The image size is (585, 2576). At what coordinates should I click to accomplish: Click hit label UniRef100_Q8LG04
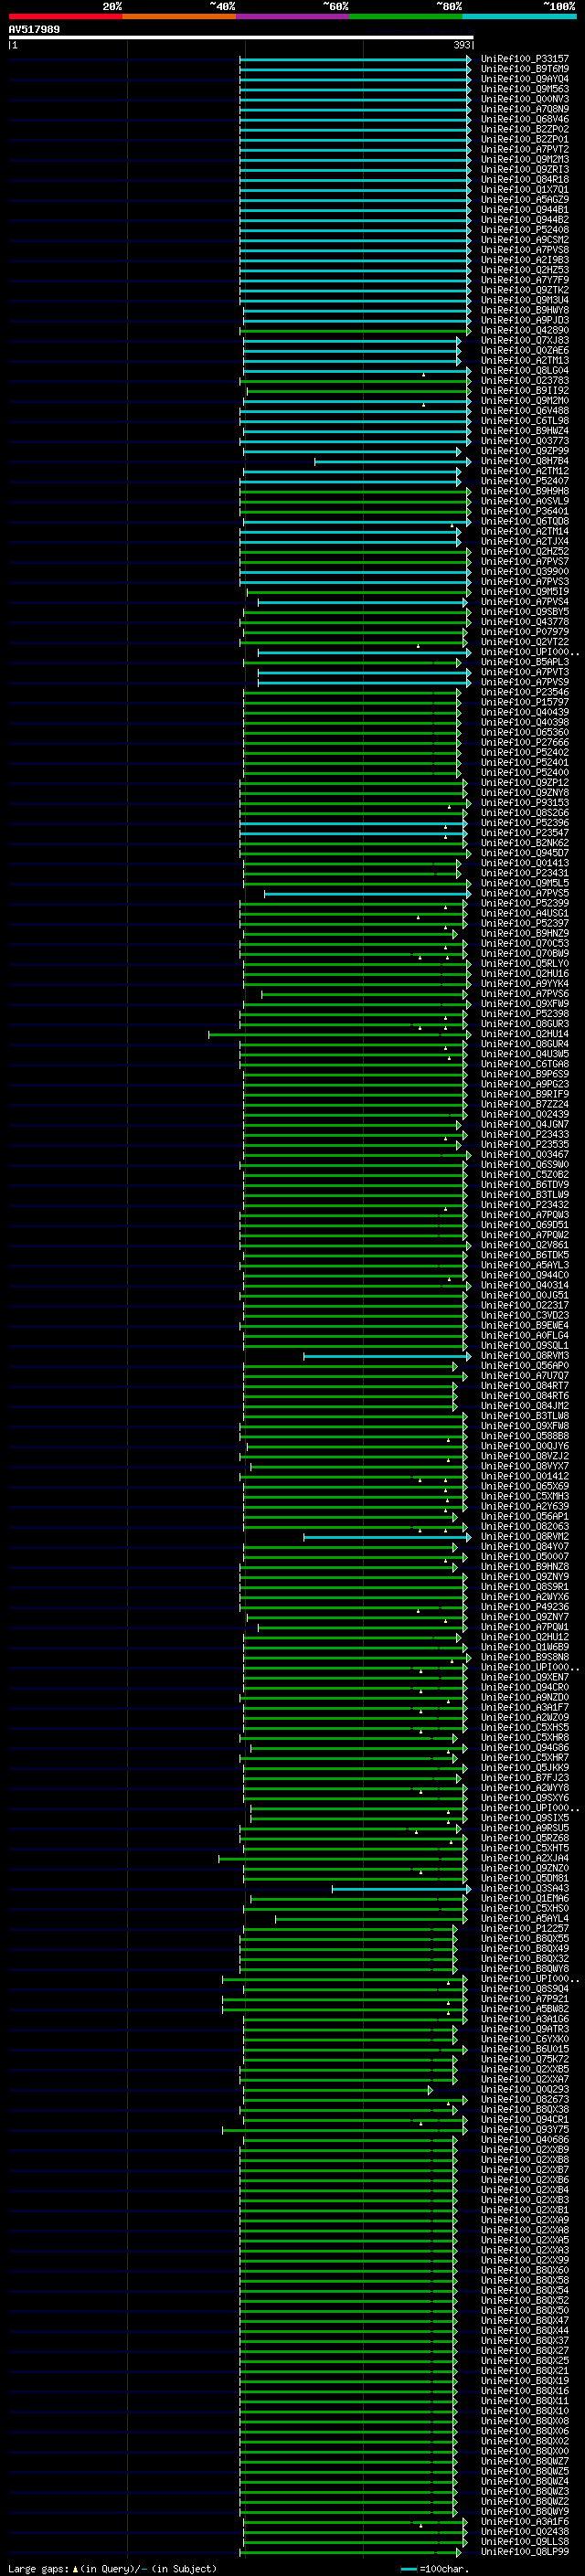point(524,371)
